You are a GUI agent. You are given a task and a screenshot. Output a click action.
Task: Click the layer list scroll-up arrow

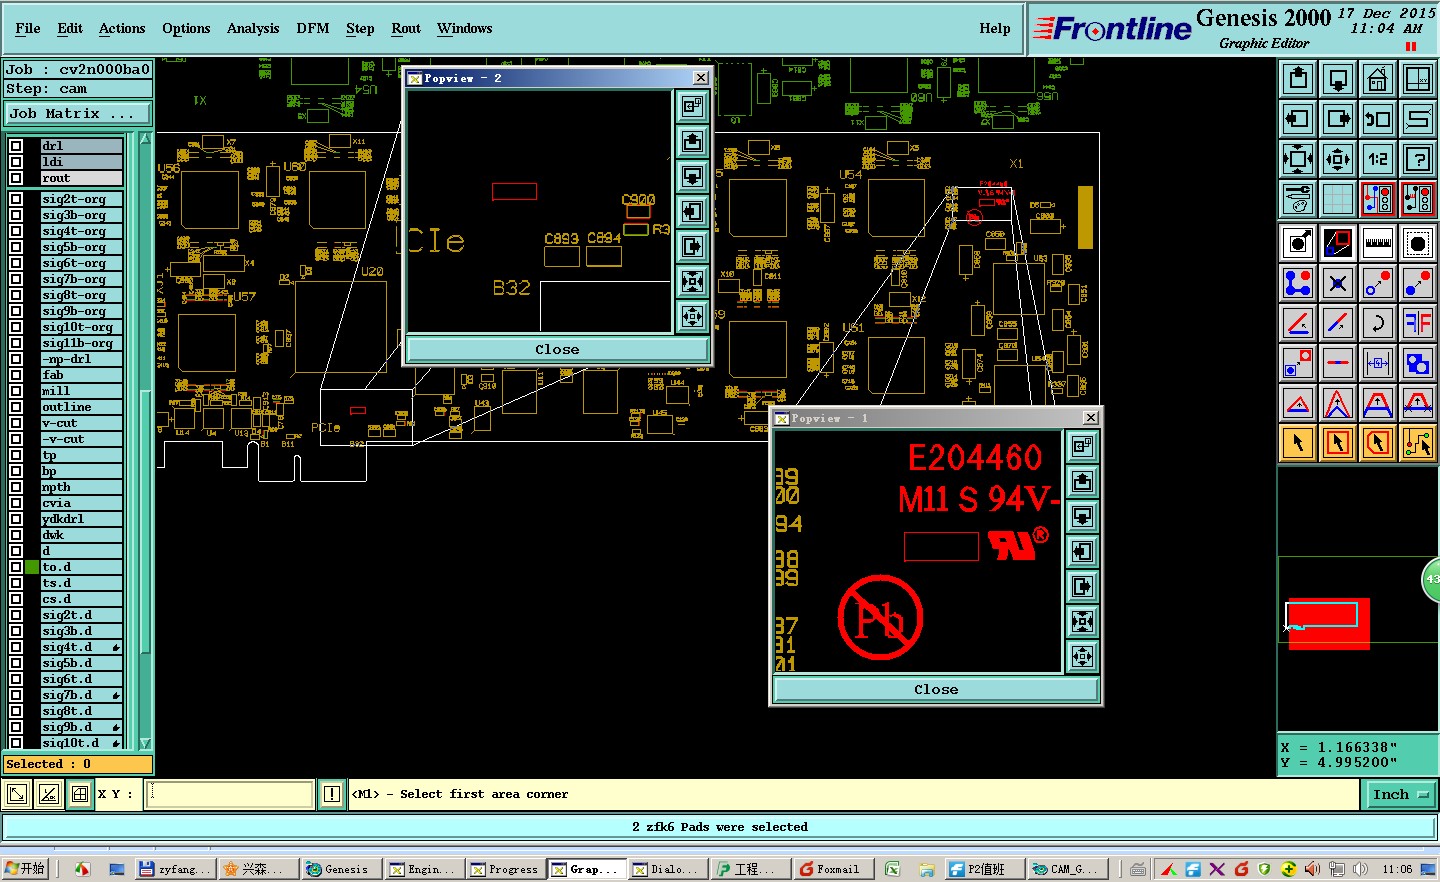[145, 139]
